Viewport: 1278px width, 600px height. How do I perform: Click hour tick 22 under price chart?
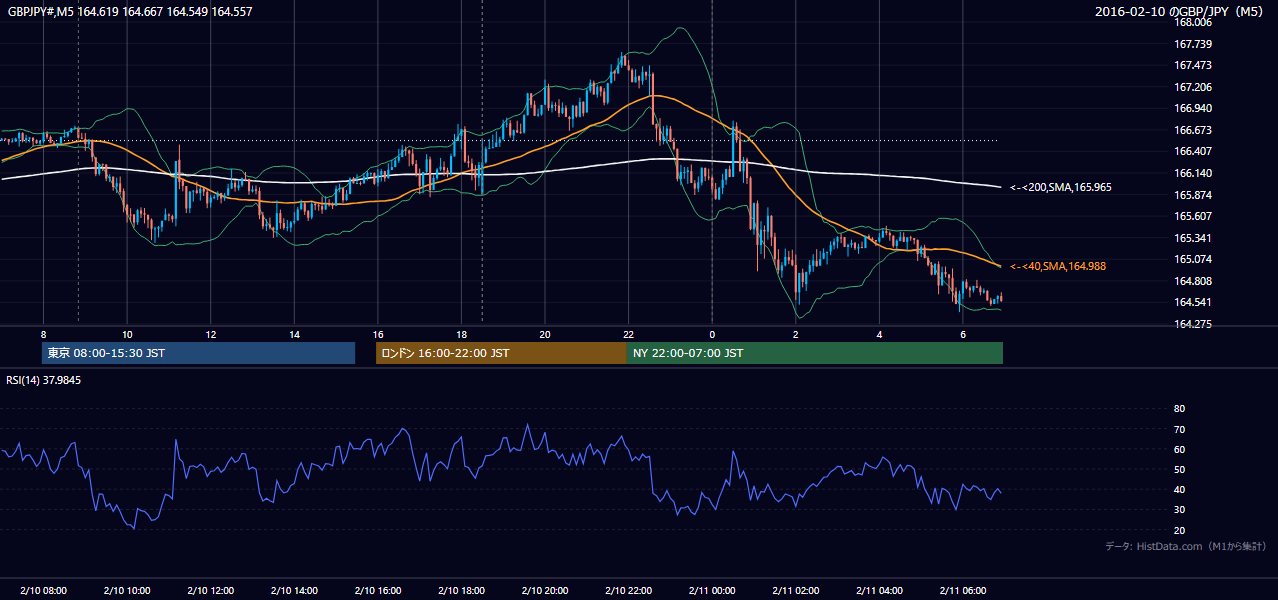point(629,334)
